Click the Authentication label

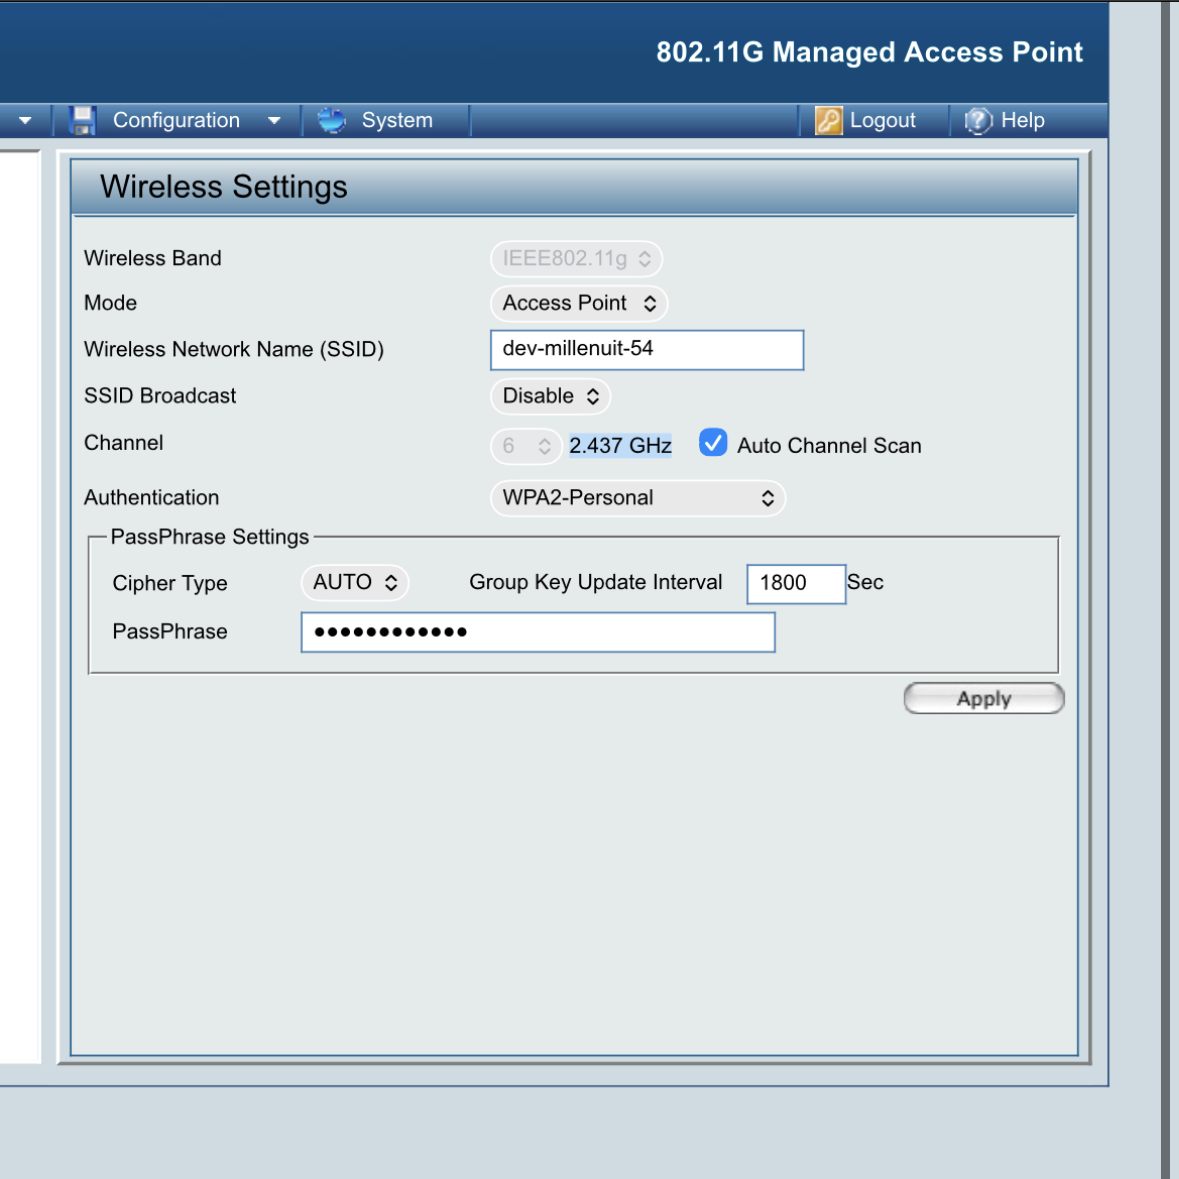[x=151, y=498]
